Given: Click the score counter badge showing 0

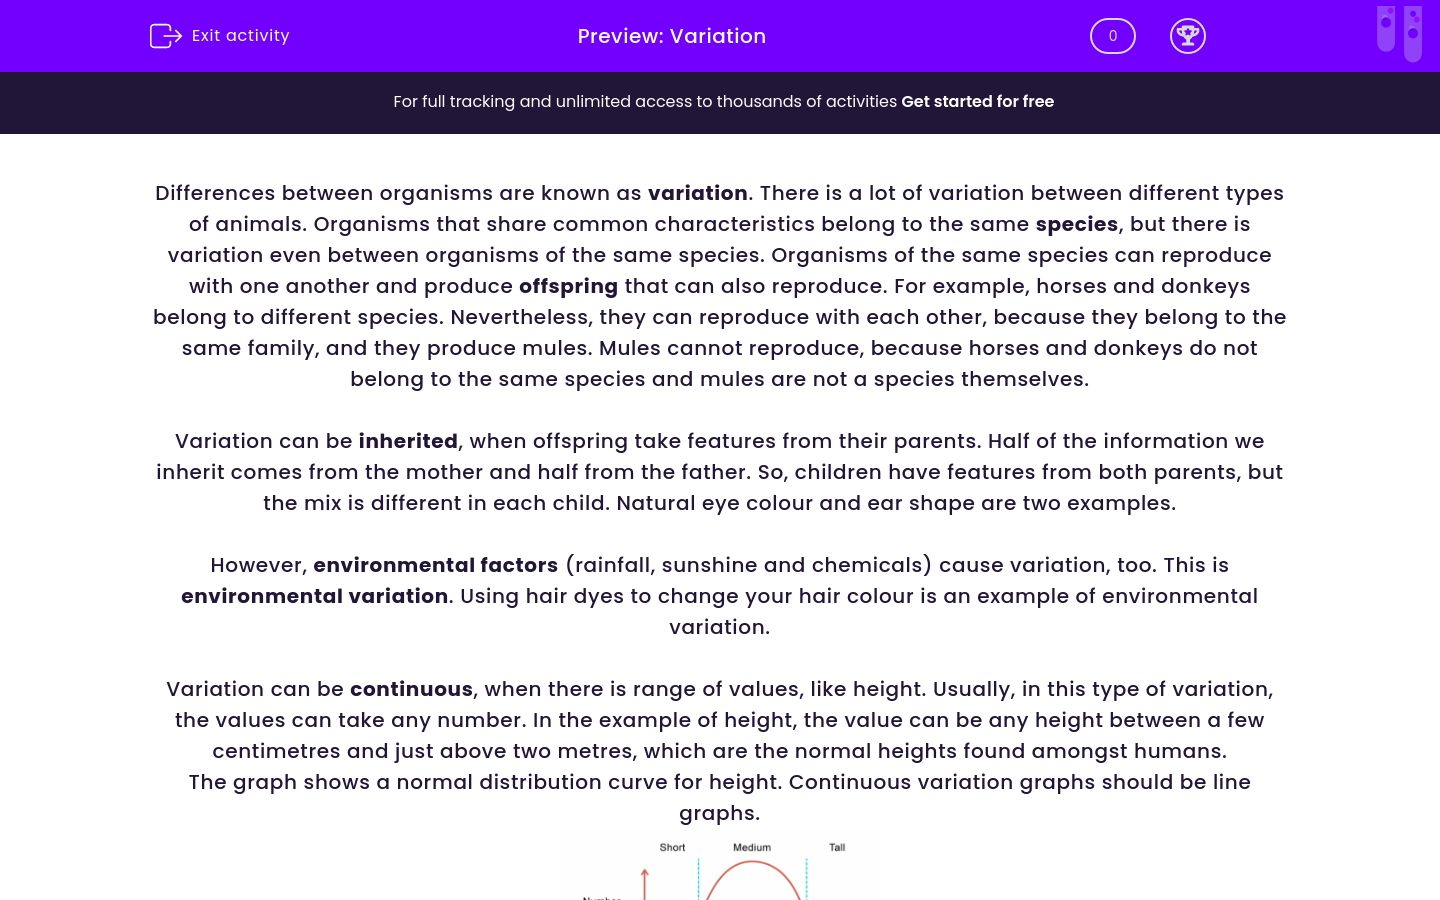Looking at the screenshot, I should [x=1112, y=35].
